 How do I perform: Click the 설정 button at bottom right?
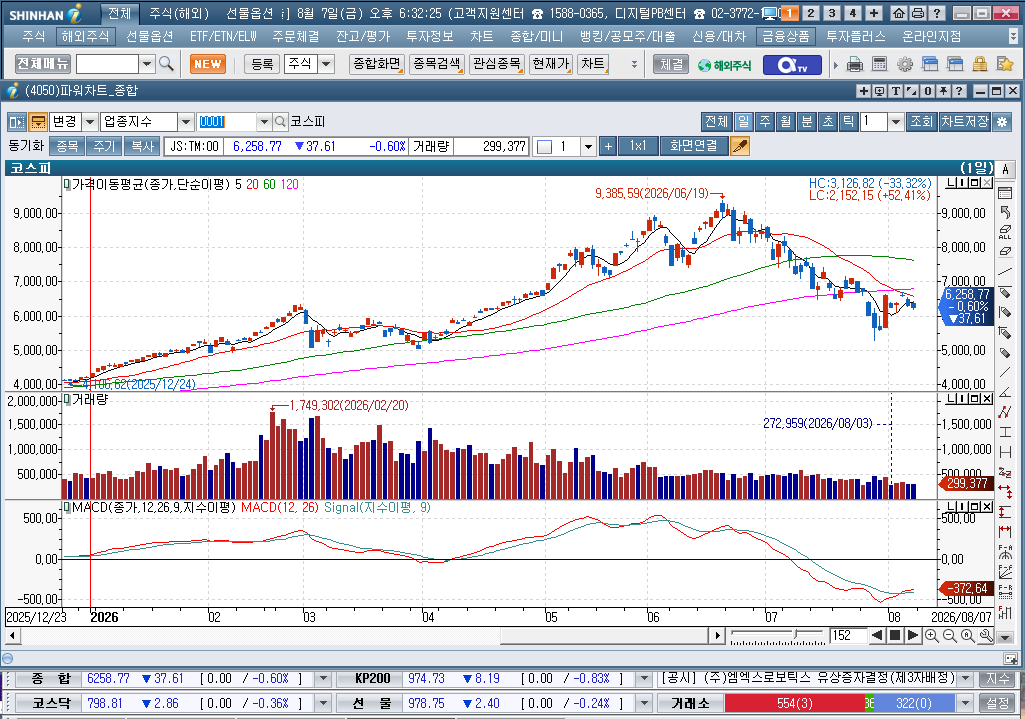998,703
